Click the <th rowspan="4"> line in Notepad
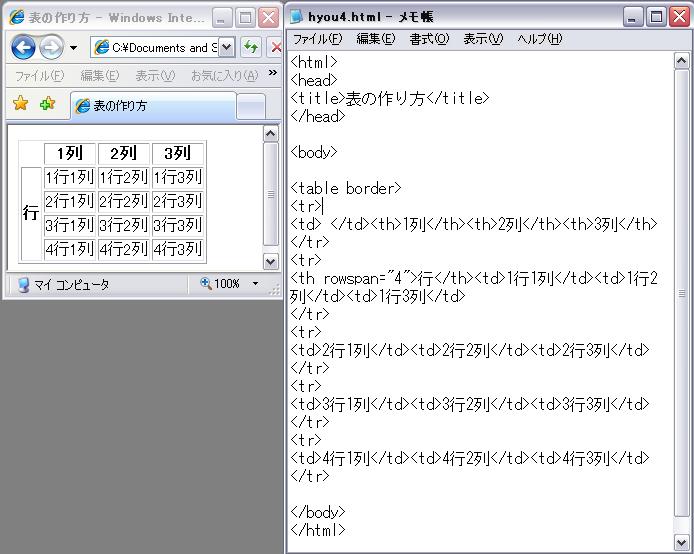The image size is (694, 554). 474,279
